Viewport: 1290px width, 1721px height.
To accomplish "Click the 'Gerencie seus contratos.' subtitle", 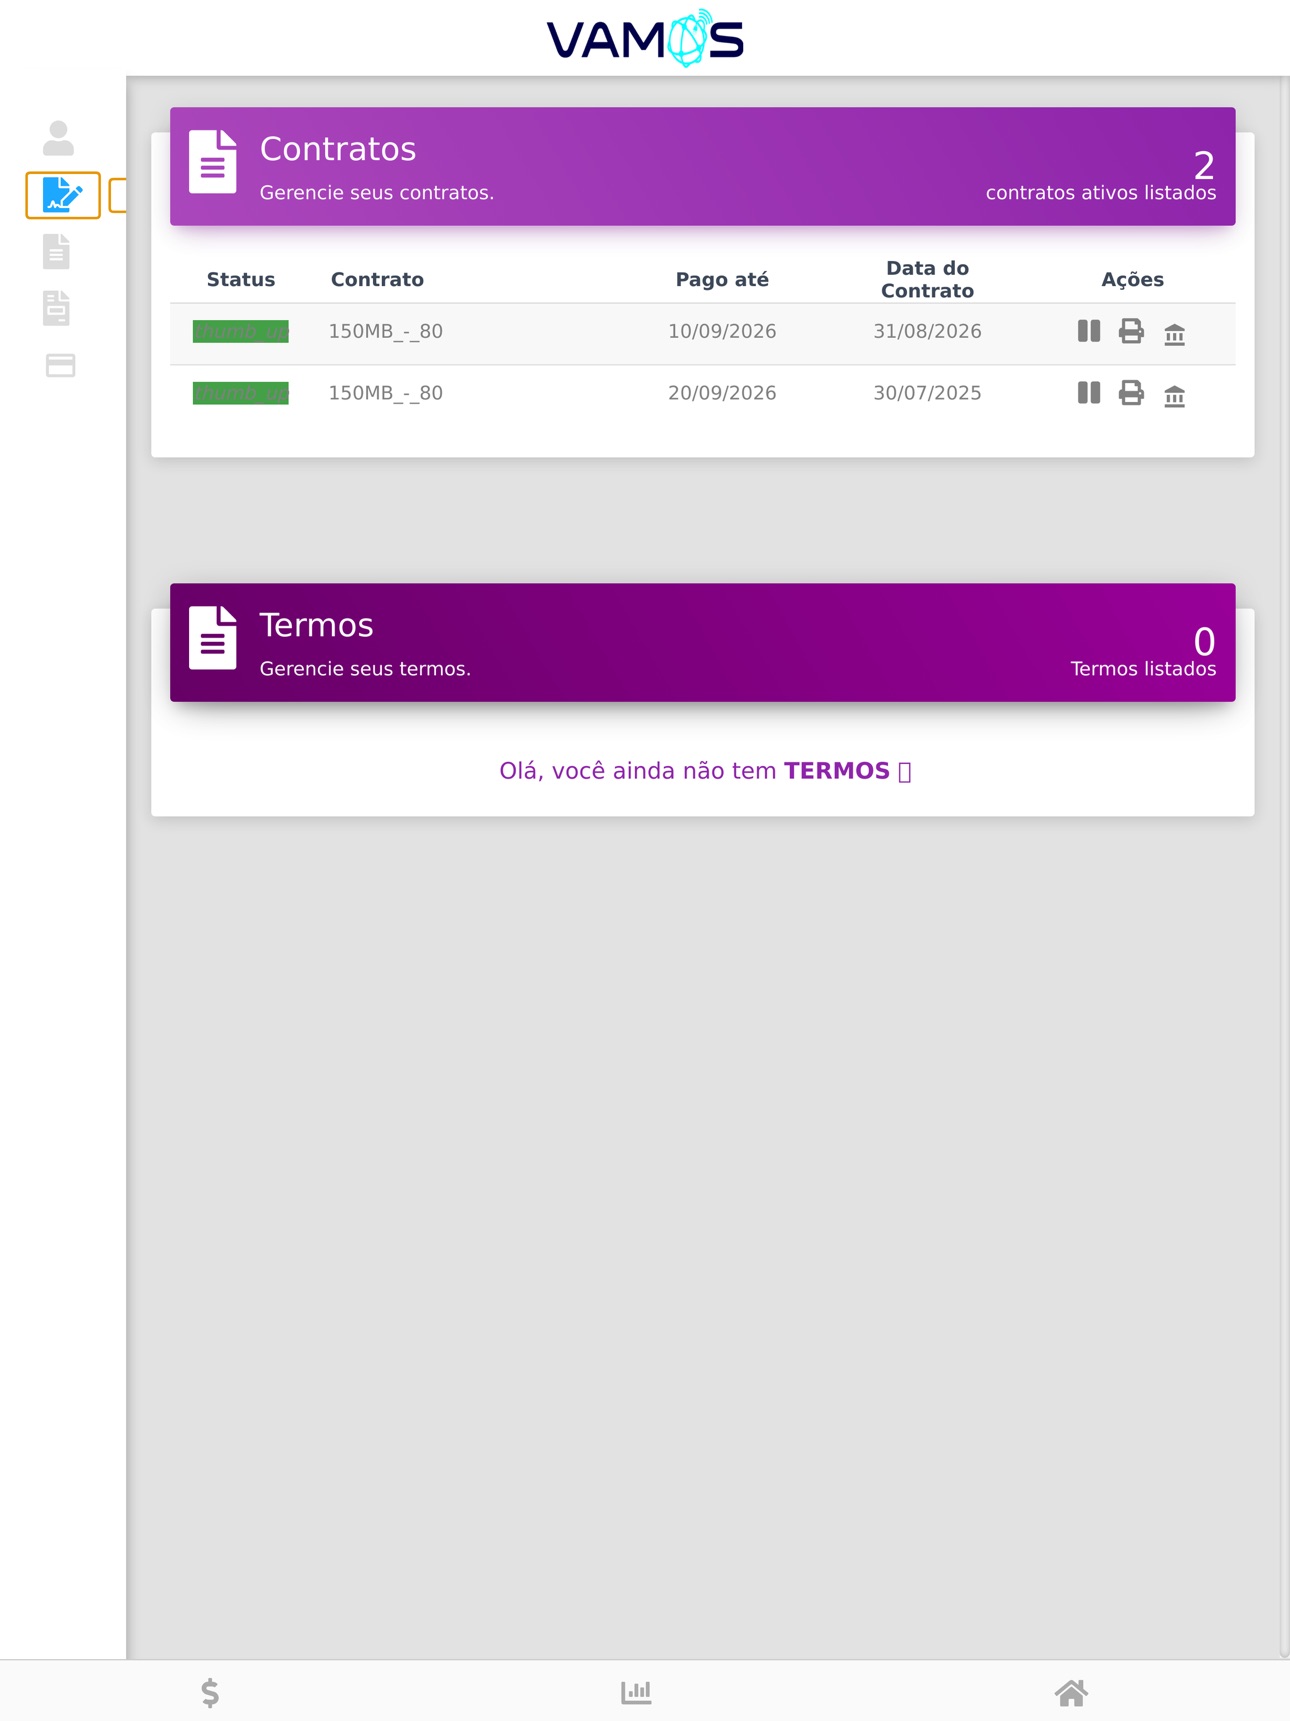I will pyautogui.click(x=377, y=193).
